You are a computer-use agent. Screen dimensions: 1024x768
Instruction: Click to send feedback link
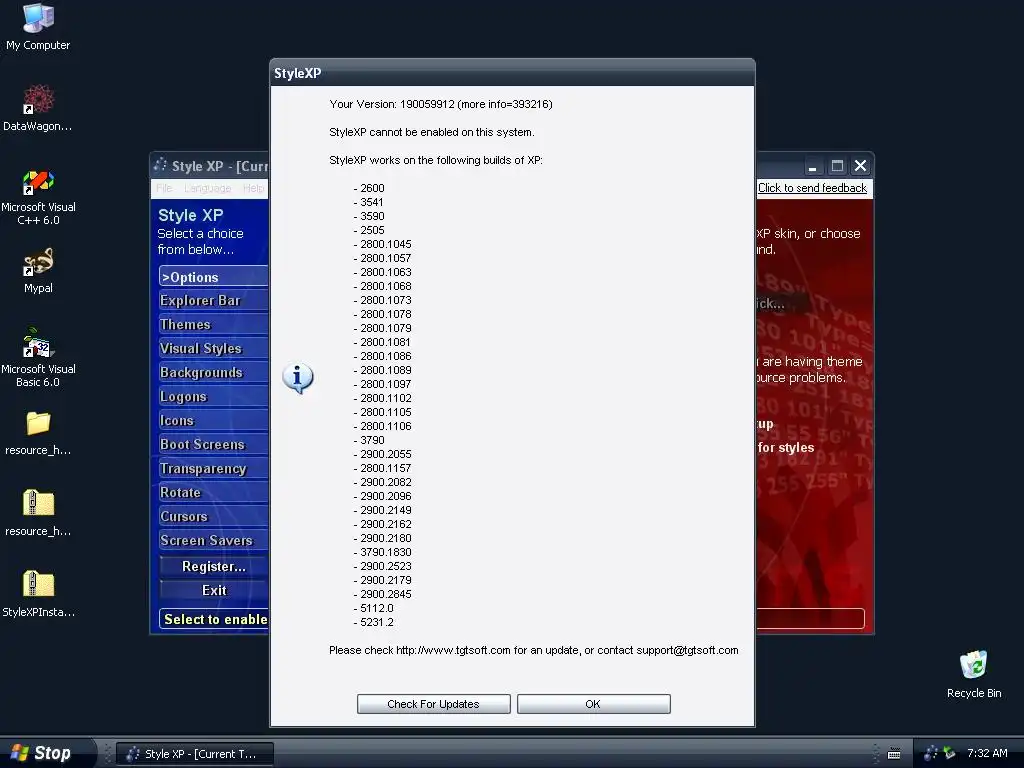[812, 188]
